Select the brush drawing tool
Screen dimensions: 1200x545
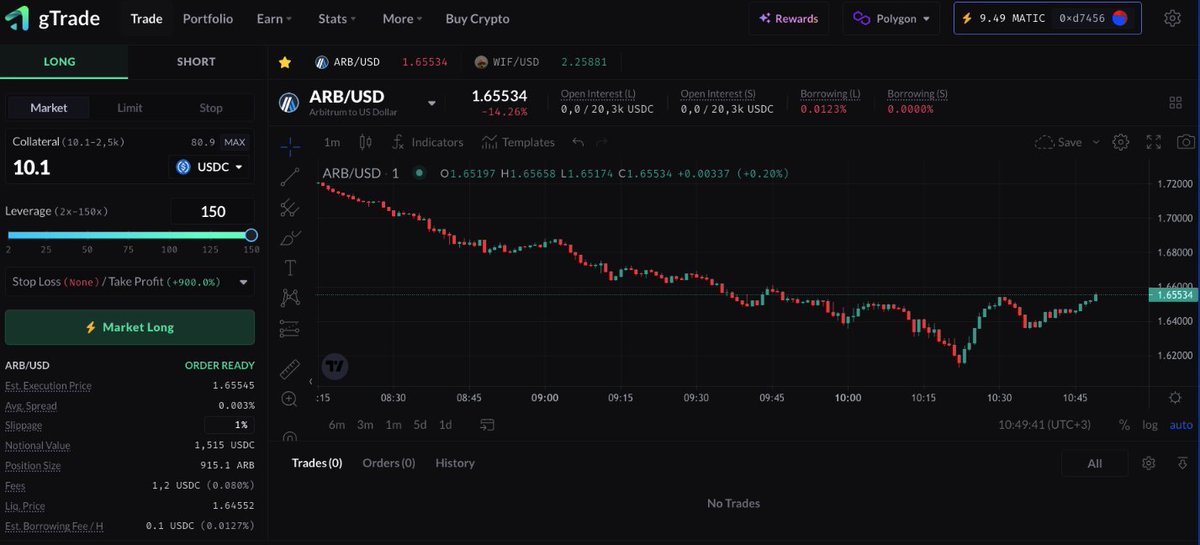(290, 238)
